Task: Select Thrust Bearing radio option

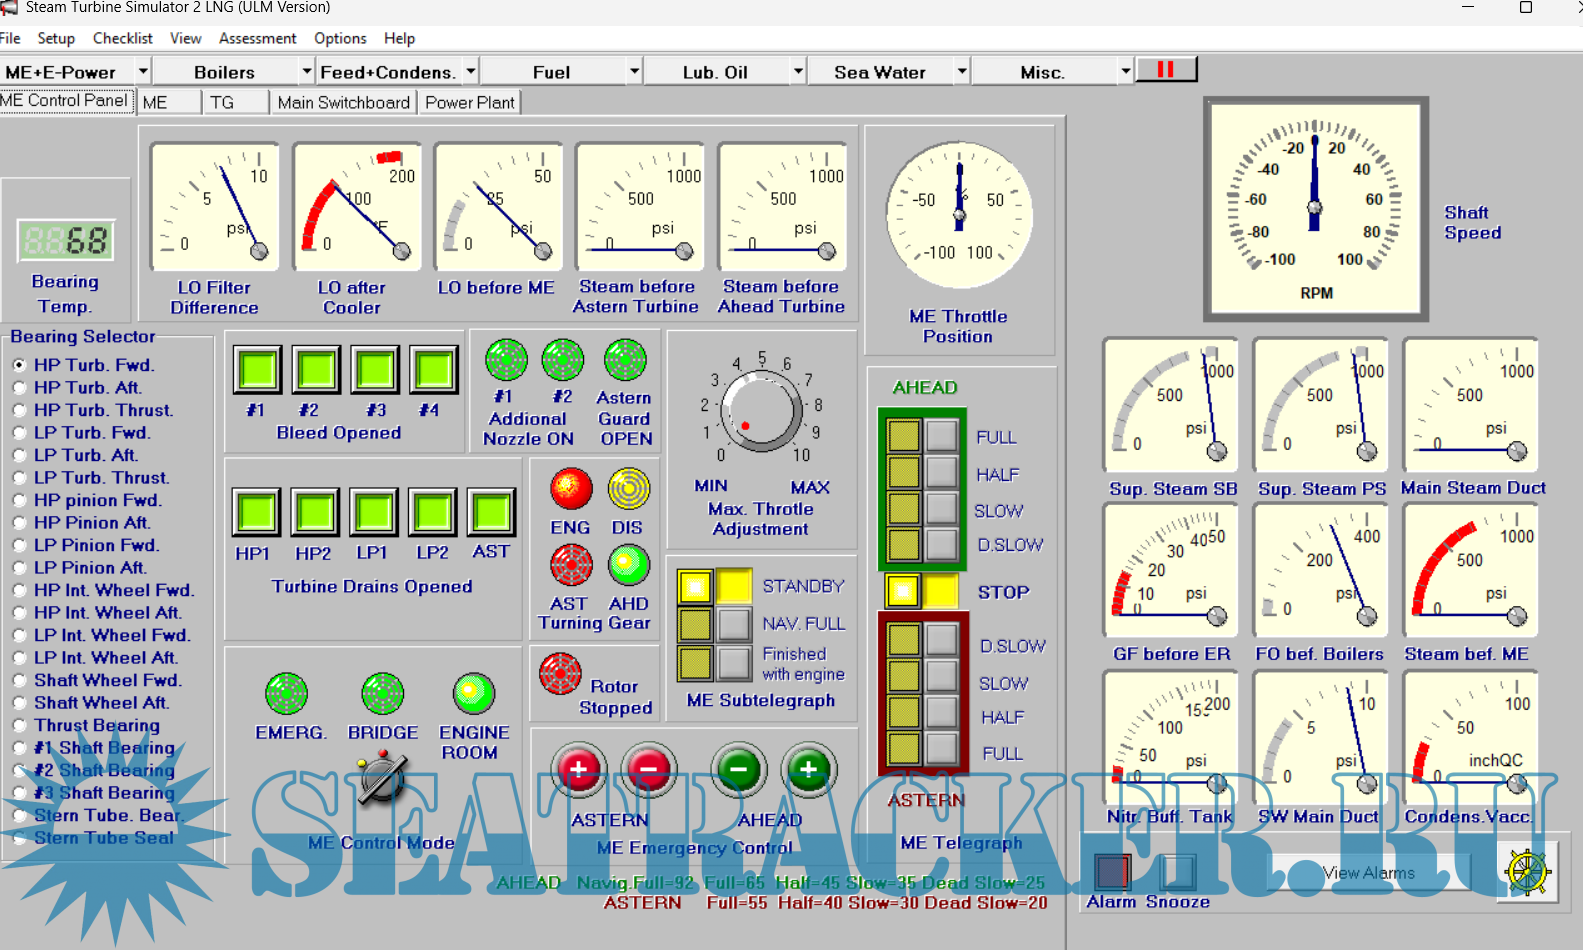Action: tap(20, 725)
